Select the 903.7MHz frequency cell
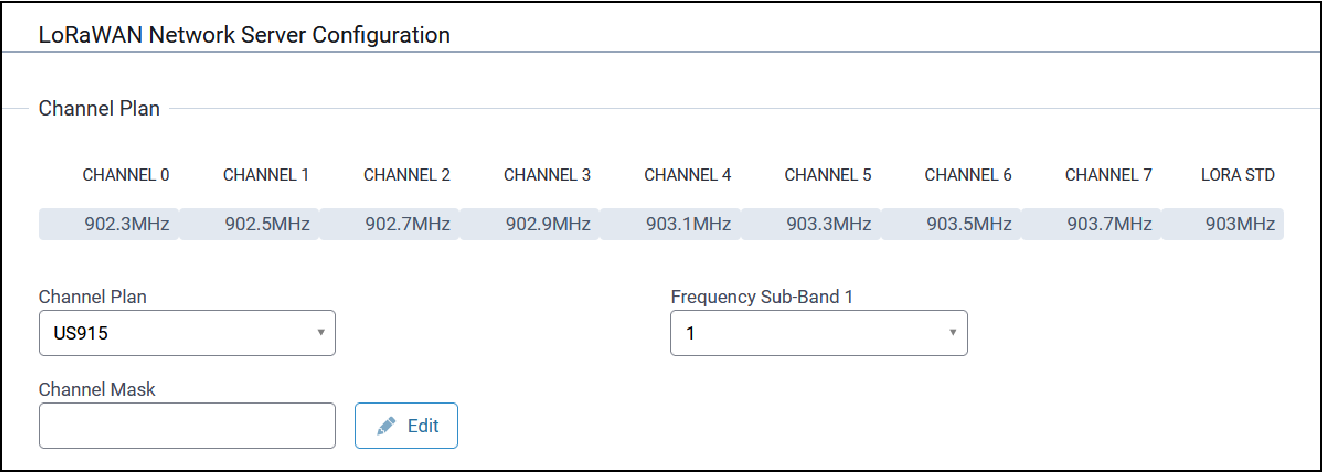Screen dimensions: 1323x472 pos(1108,224)
